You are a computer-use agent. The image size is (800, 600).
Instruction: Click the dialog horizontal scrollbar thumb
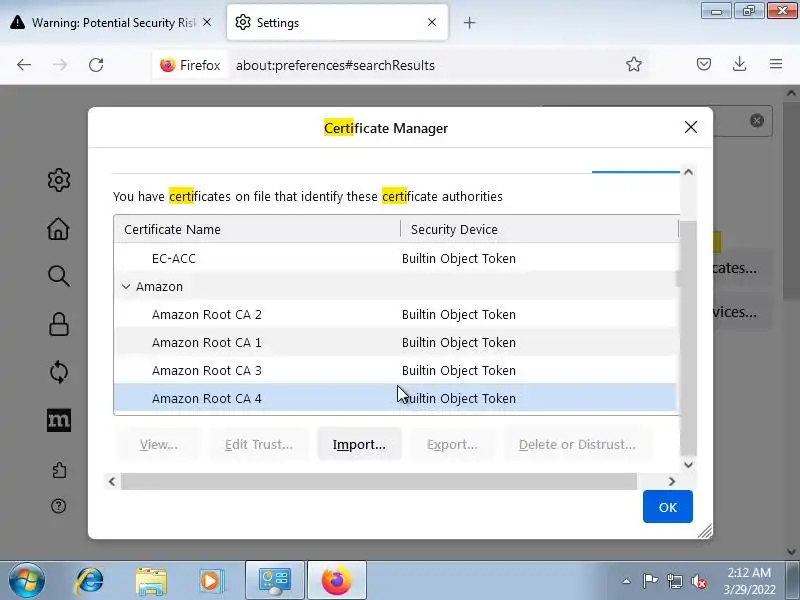(379, 481)
